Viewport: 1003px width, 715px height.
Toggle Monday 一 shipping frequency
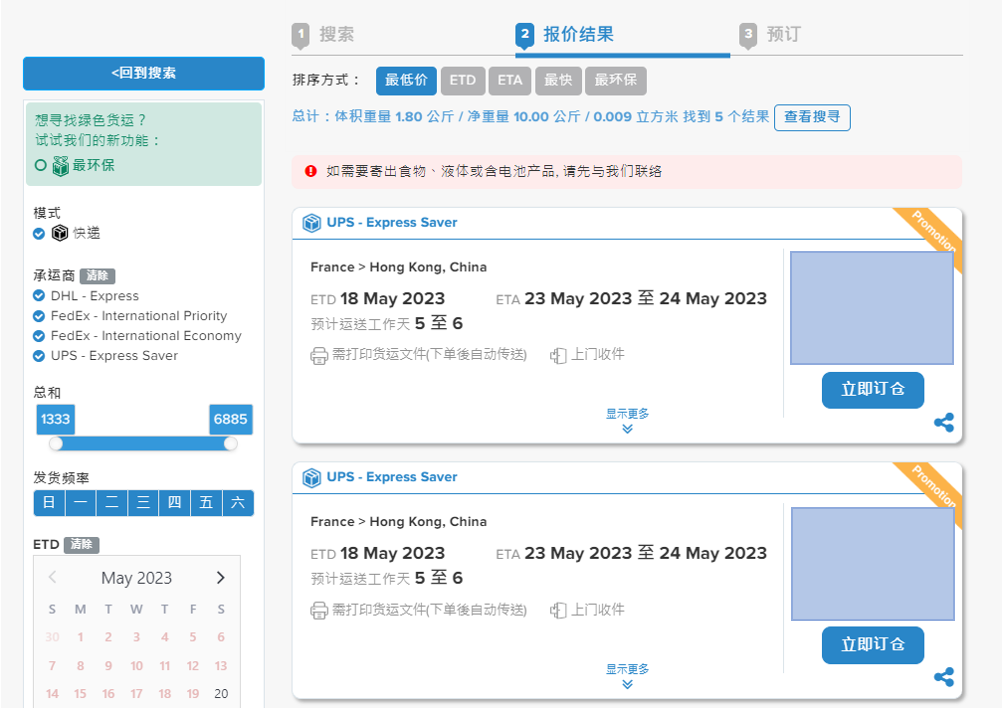[x=81, y=503]
